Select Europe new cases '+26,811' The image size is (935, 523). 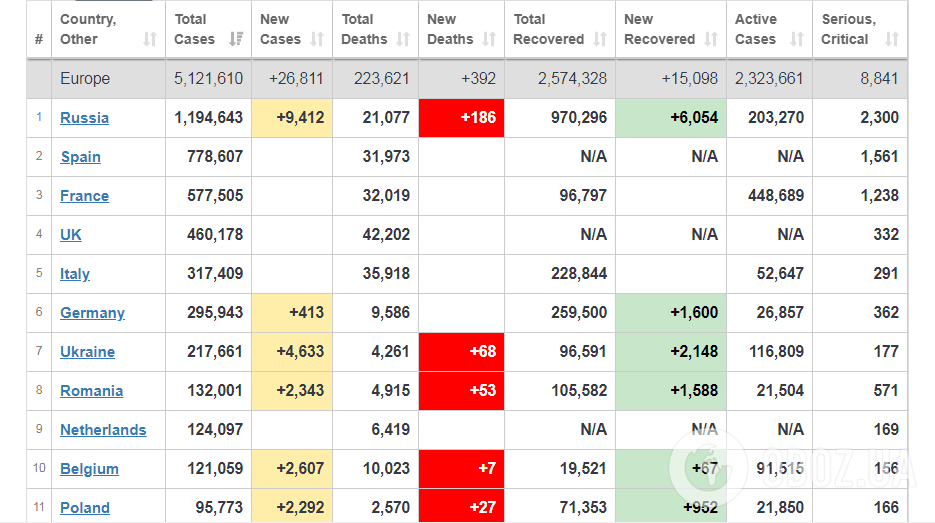296,79
